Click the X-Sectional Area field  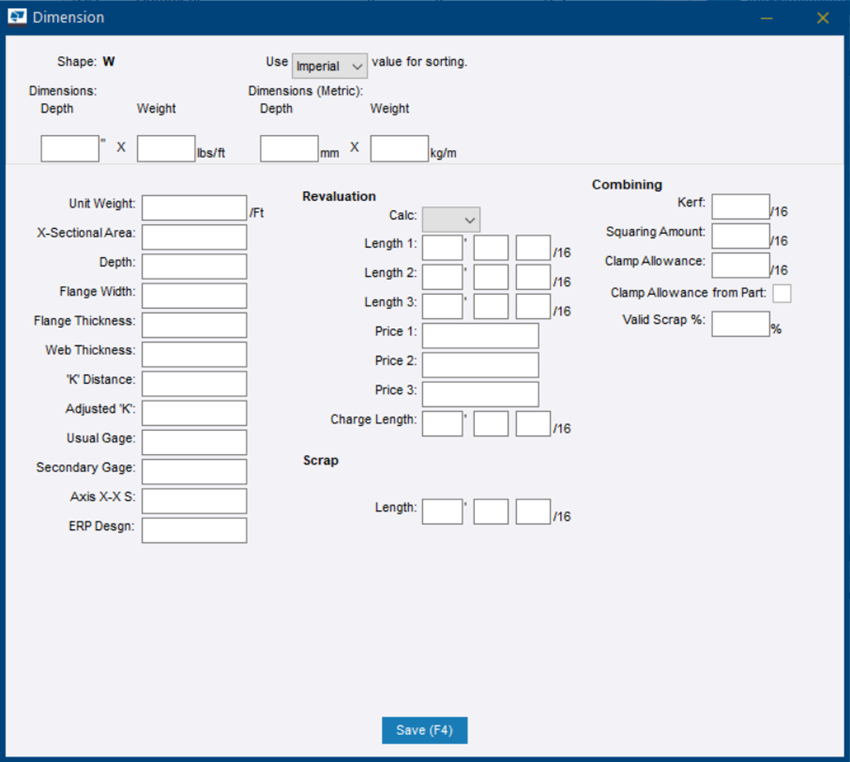[x=193, y=237]
